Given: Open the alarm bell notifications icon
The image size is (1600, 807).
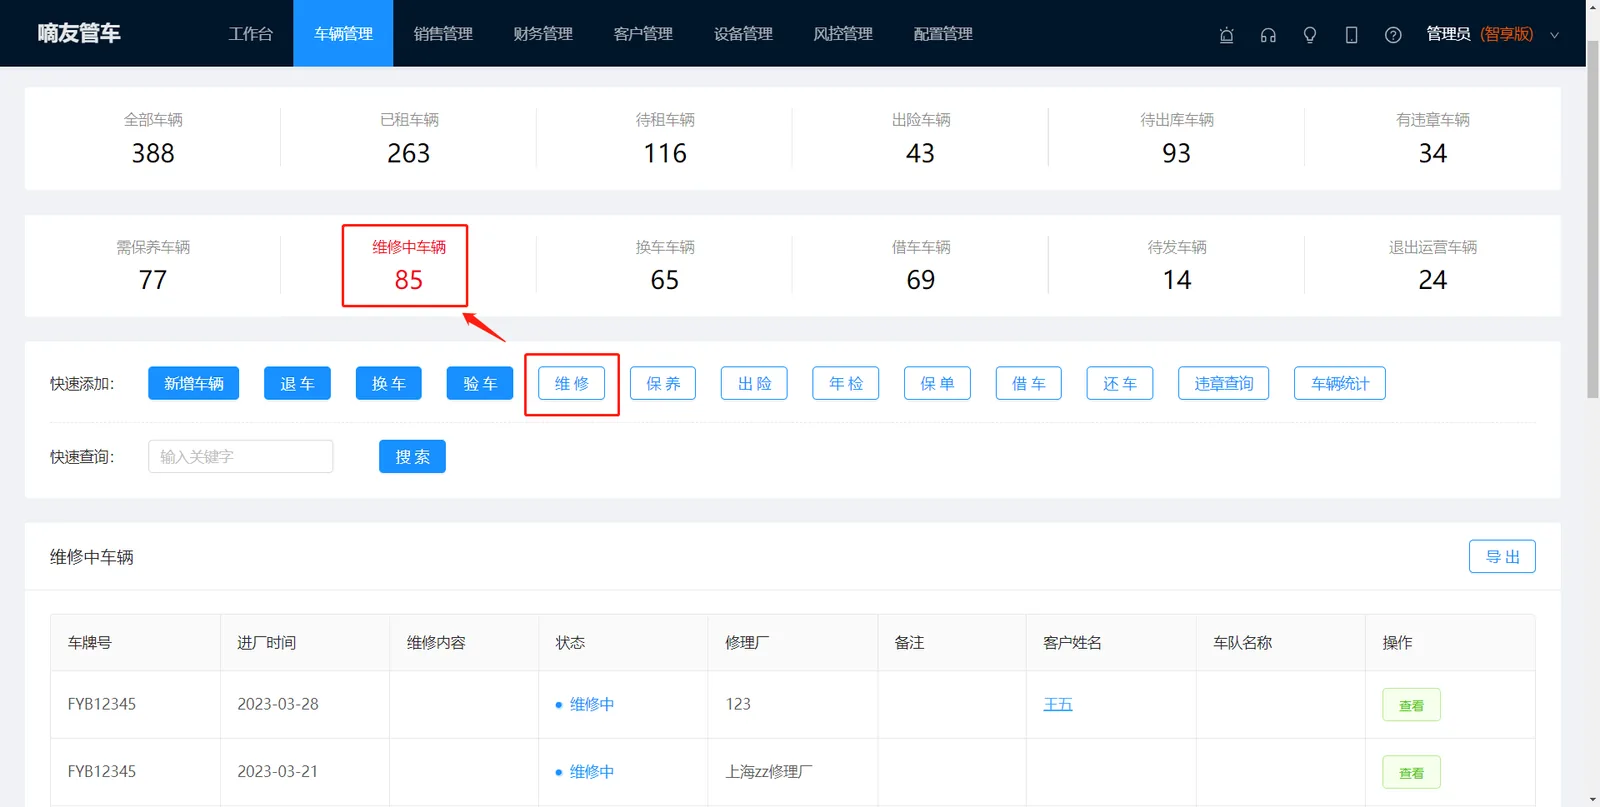Looking at the screenshot, I should point(1226,35).
